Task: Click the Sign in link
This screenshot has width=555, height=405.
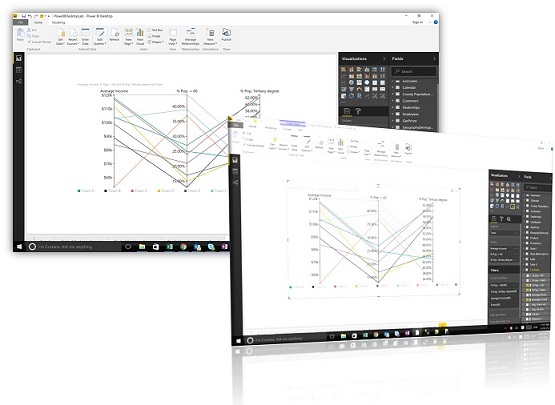Action: [418, 22]
